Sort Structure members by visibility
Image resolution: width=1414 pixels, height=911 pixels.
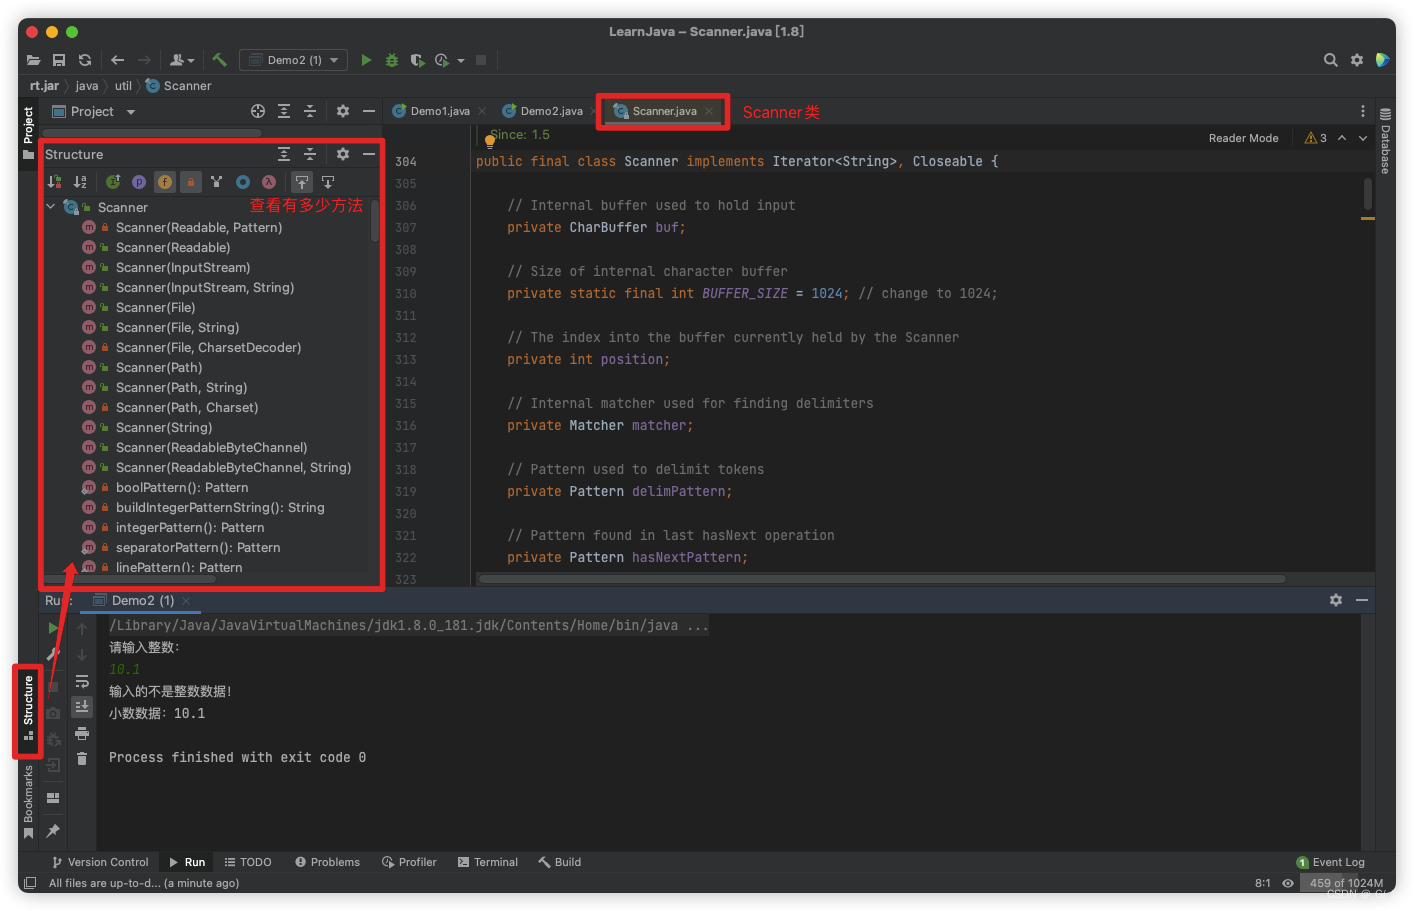[55, 182]
